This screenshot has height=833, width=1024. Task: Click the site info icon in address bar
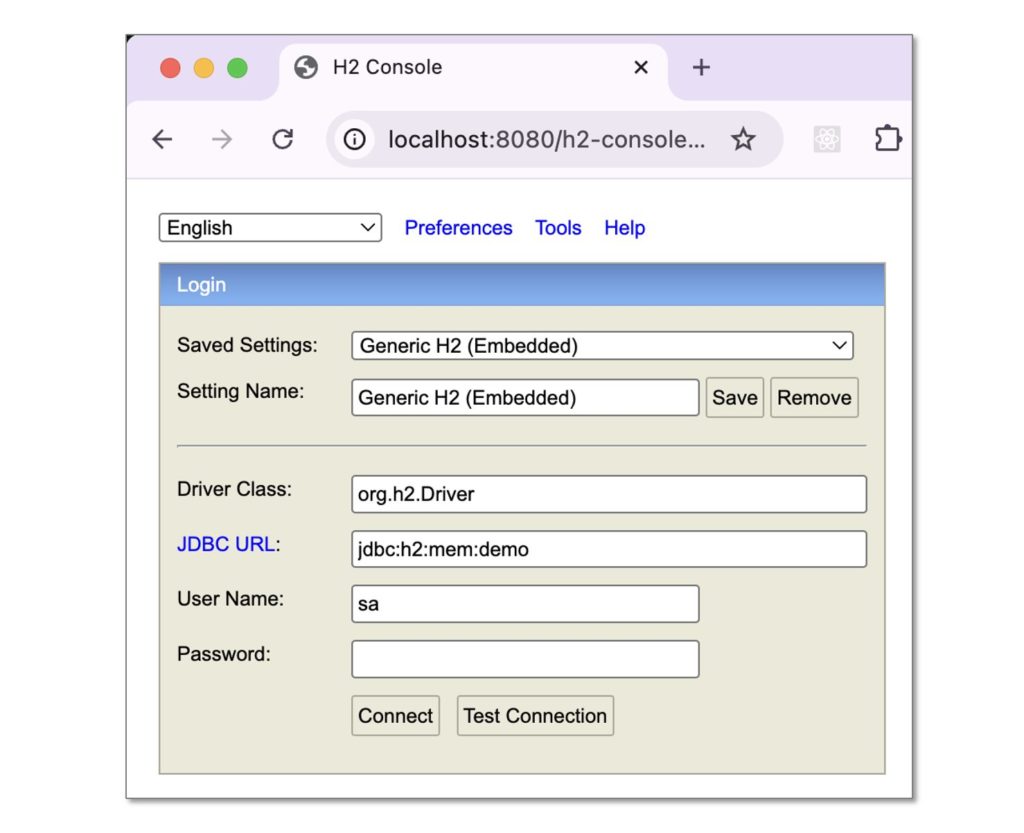click(354, 140)
